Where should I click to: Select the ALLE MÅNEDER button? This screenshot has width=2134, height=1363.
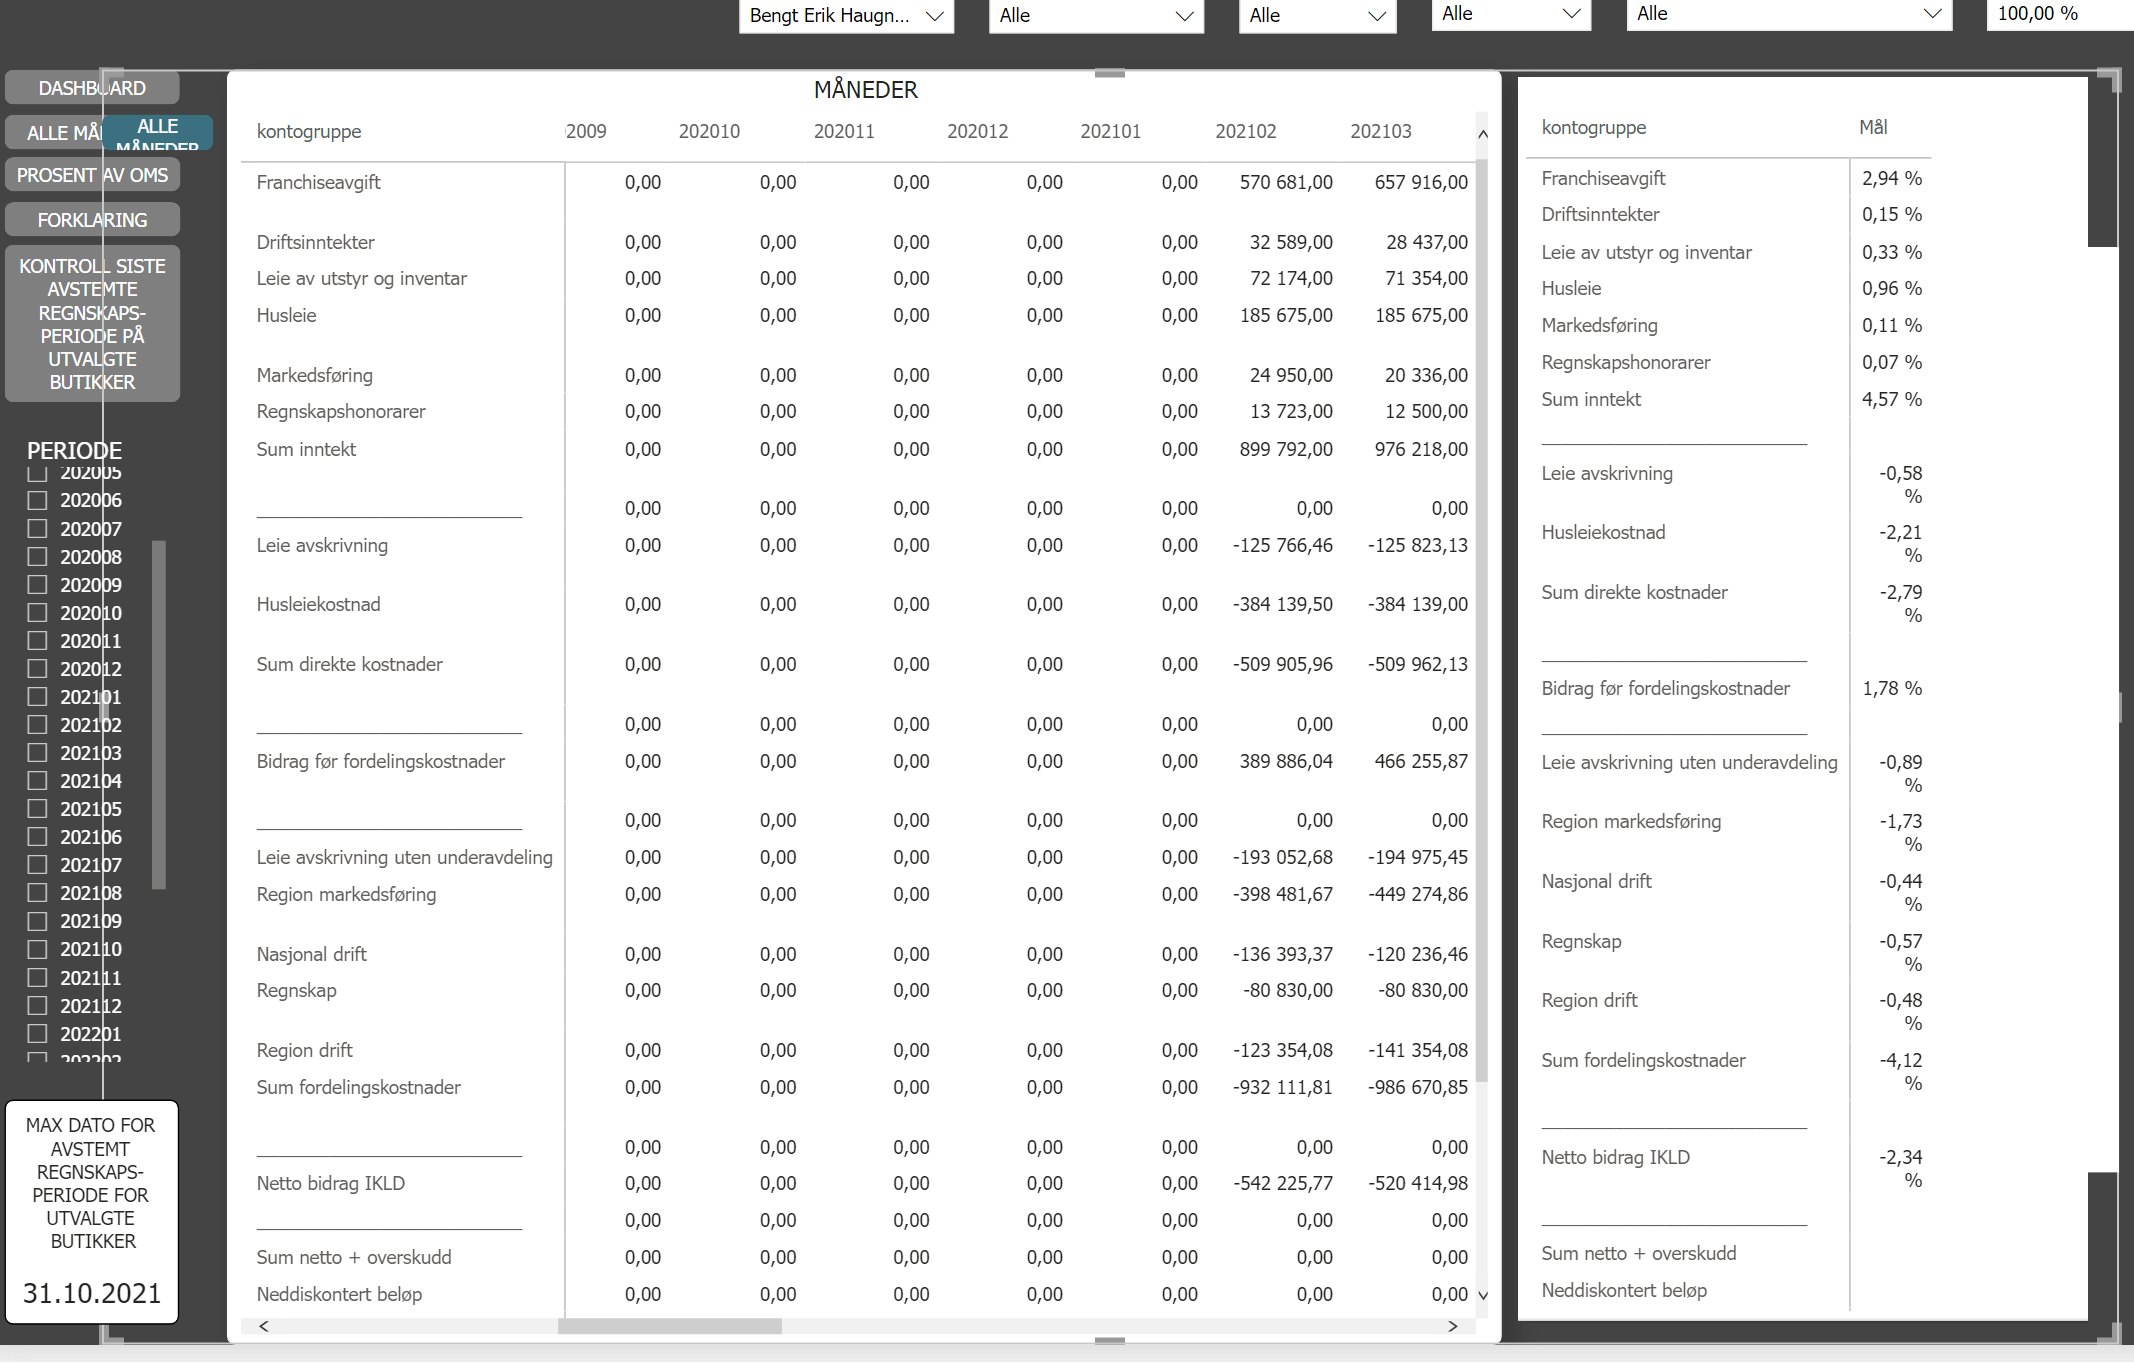158,133
